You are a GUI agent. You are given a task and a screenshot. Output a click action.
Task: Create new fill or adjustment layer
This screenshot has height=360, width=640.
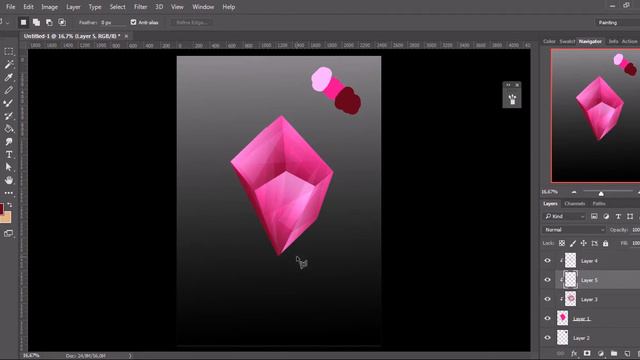point(600,353)
